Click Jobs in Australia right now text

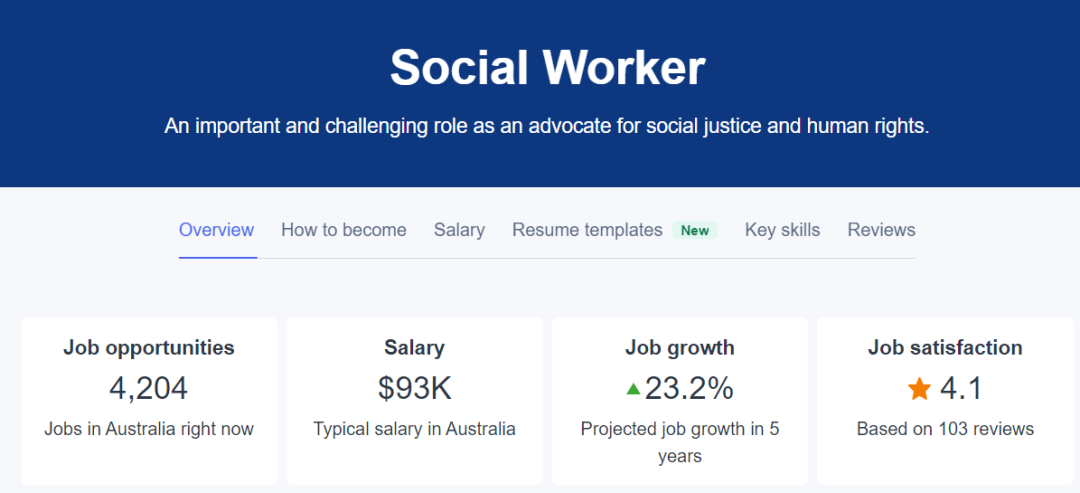click(149, 429)
